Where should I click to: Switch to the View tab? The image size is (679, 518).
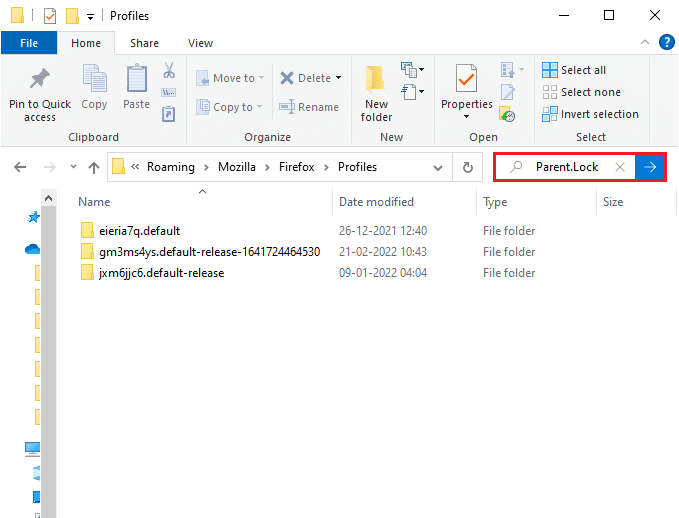200,43
